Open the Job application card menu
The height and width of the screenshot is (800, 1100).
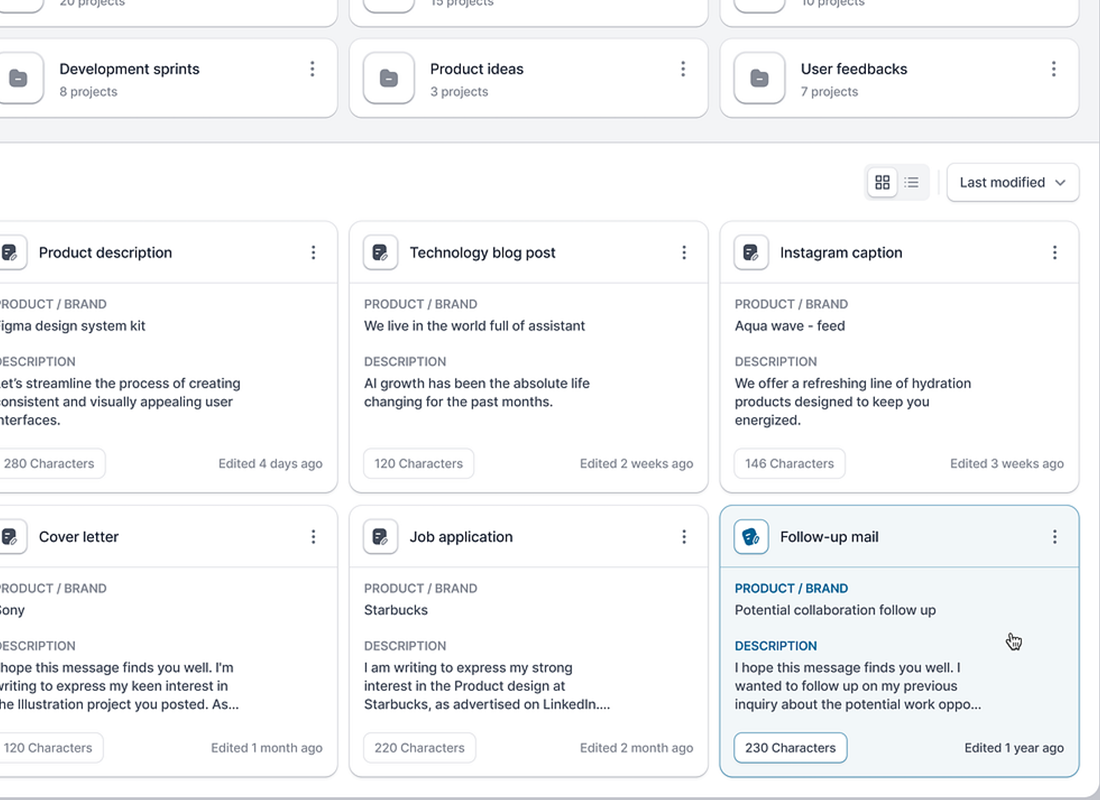click(683, 536)
